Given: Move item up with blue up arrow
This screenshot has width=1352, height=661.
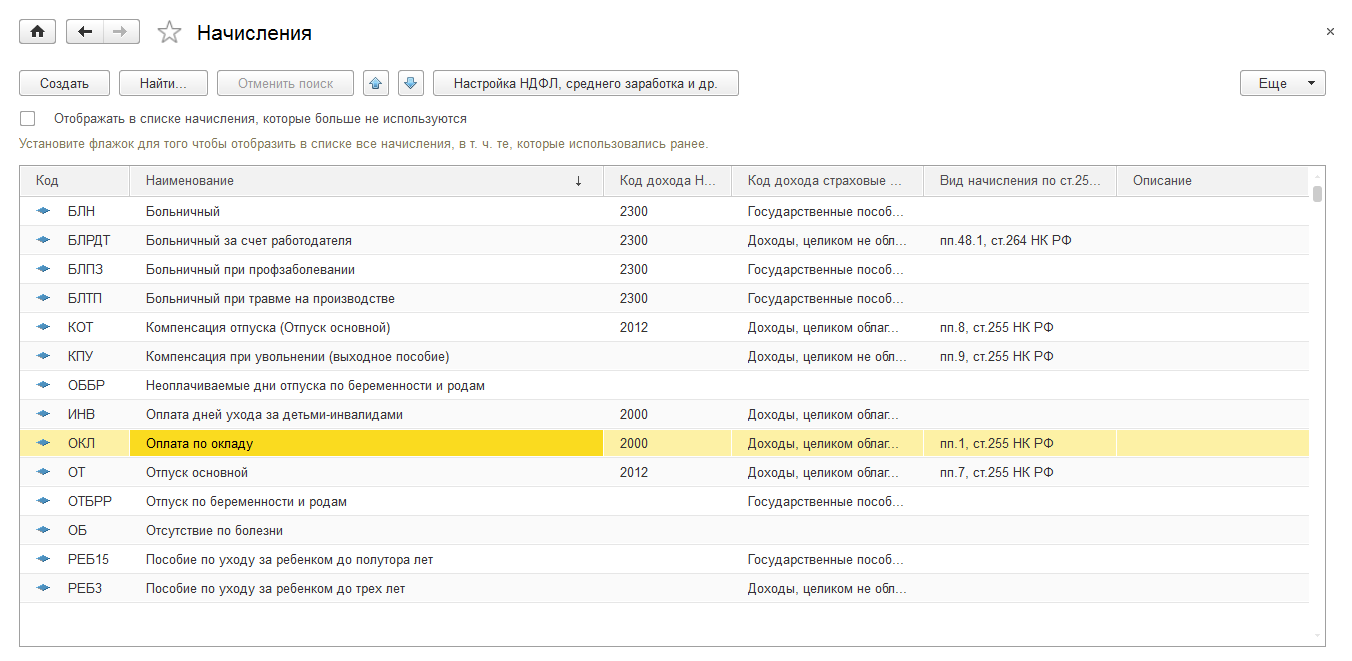Looking at the screenshot, I should point(376,84).
